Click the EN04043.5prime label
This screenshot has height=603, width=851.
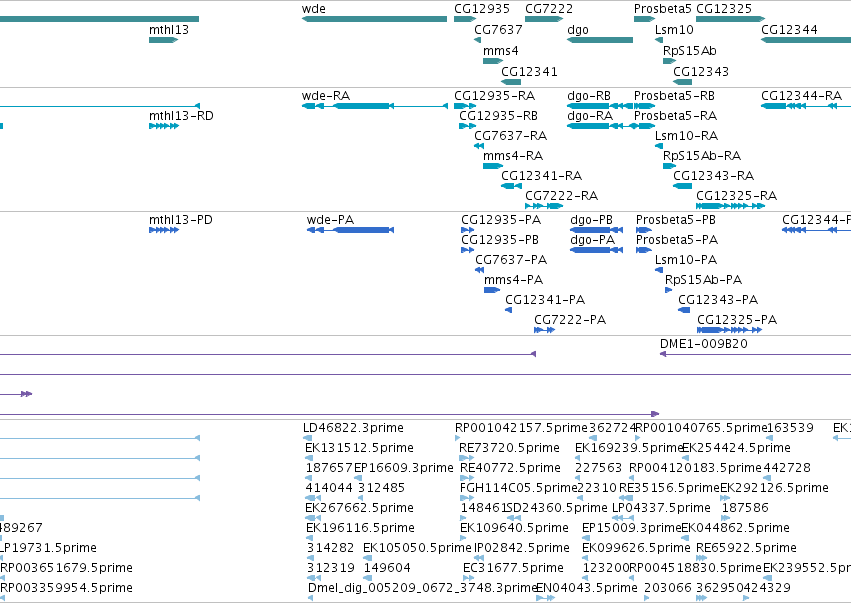coord(587,588)
